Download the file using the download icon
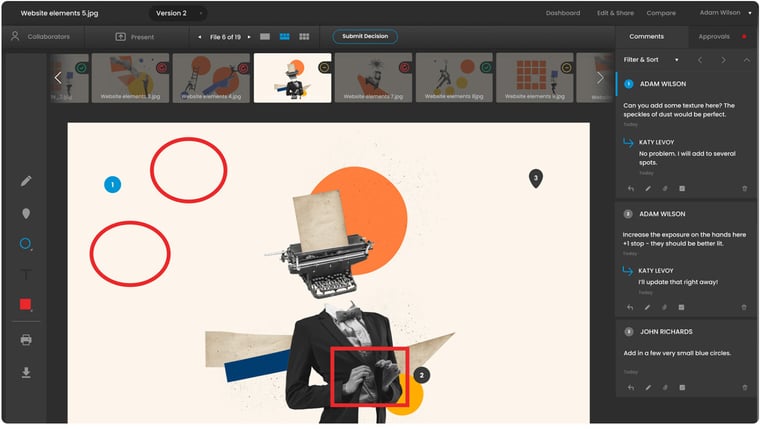 (26, 372)
